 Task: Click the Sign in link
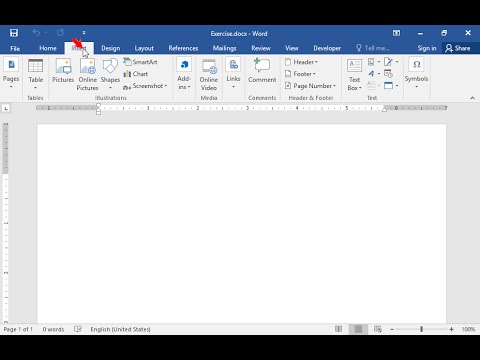pyautogui.click(x=427, y=48)
